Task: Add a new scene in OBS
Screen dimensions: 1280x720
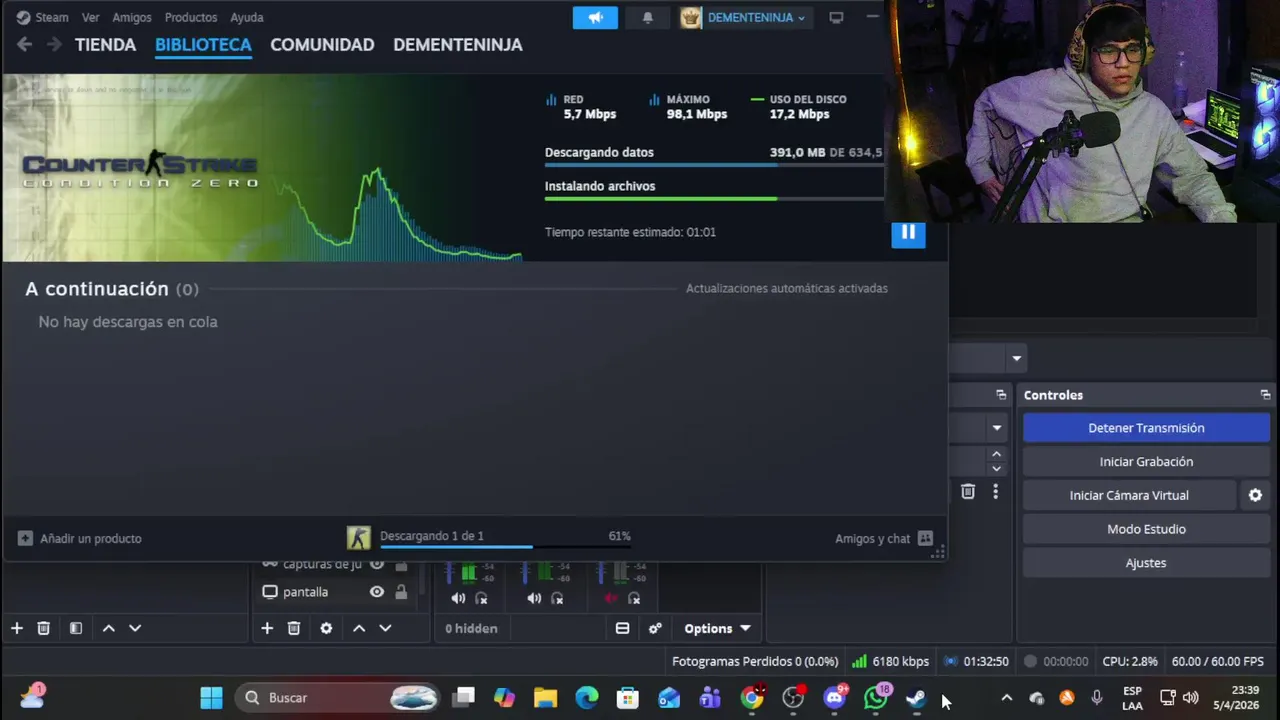Action: [17, 628]
